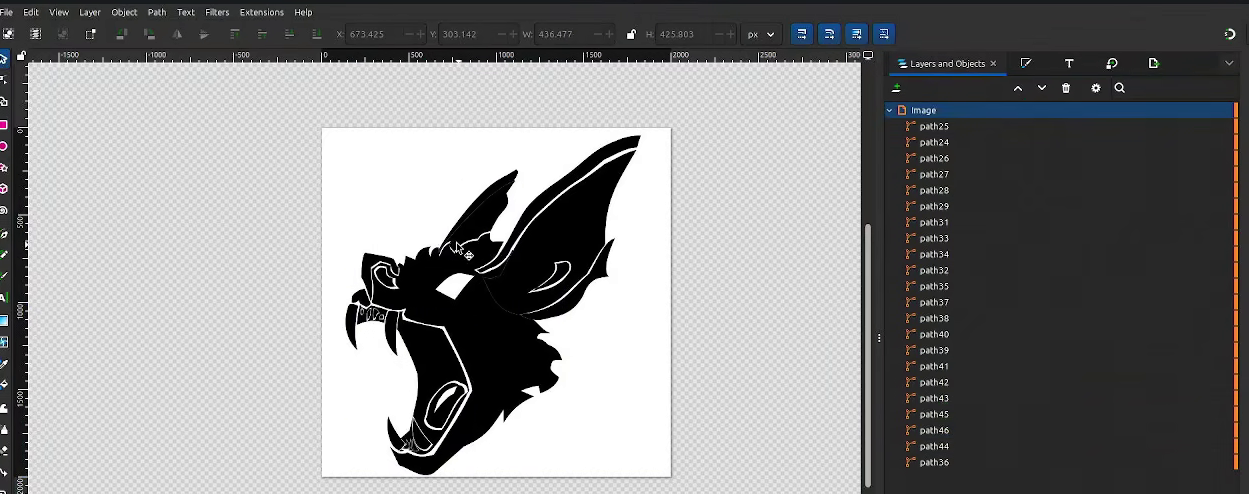Open the Filters menu
The image size is (1249, 494).
(x=217, y=12)
